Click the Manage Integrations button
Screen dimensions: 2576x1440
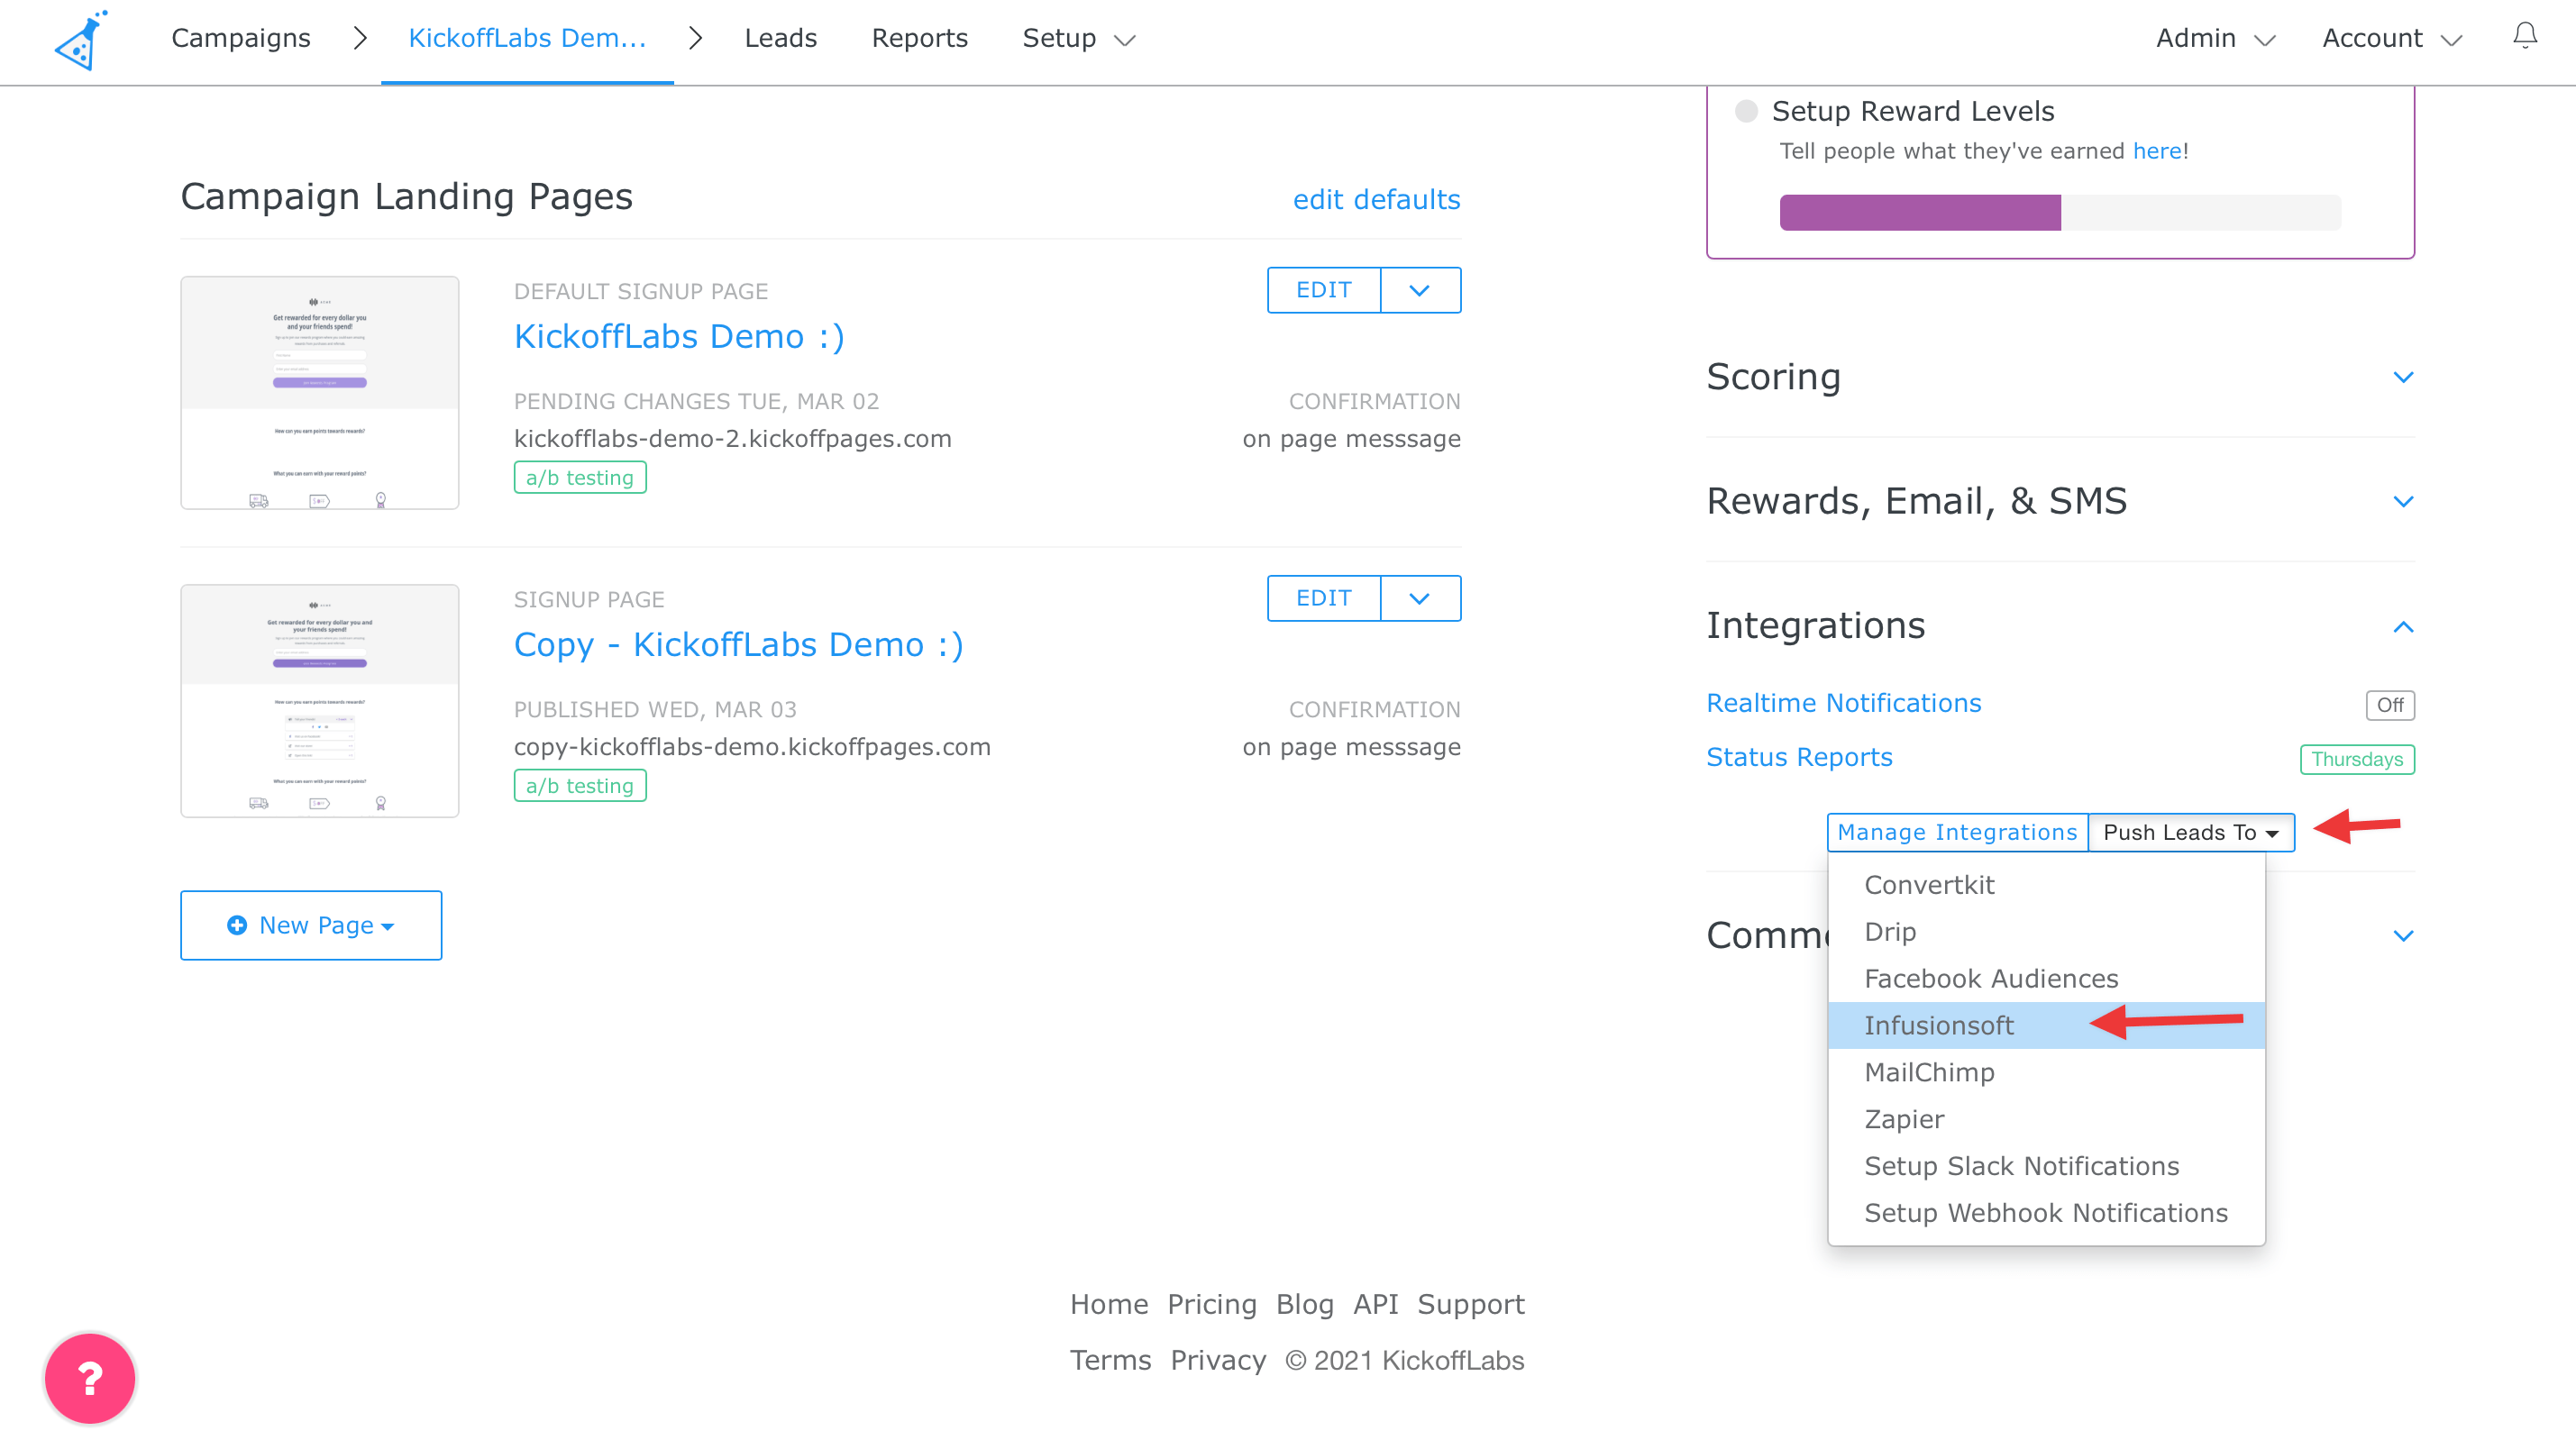click(1956, 832)
